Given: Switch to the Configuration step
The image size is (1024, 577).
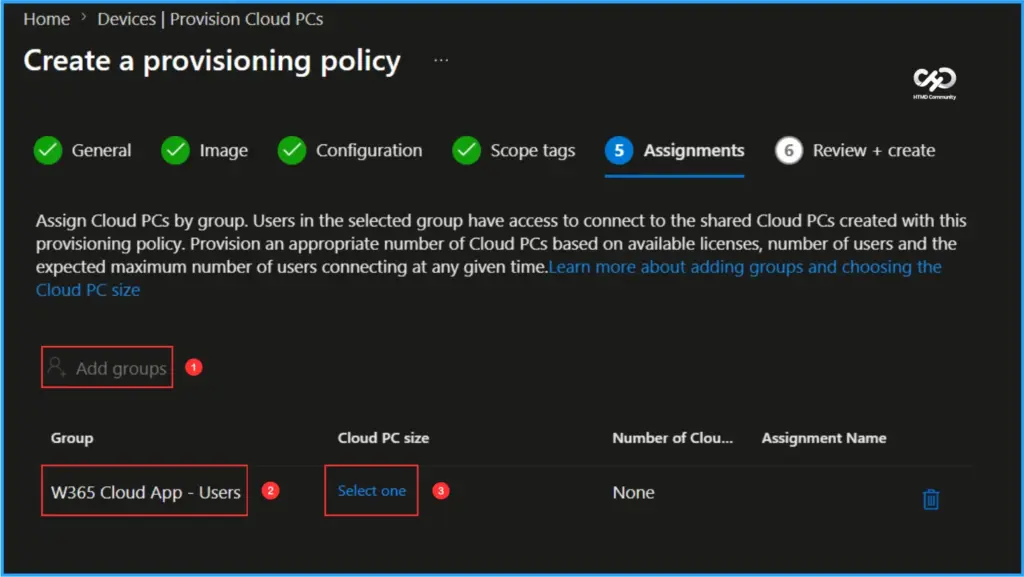Looking at the screenshot, I should (350, 150).
